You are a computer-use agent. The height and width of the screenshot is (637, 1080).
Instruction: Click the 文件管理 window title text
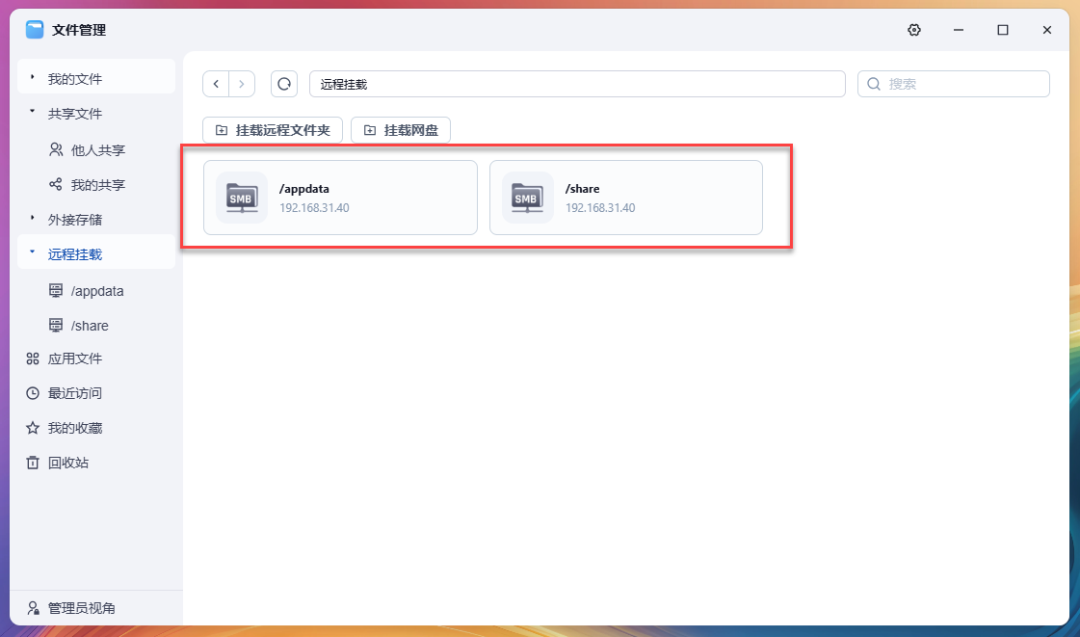click(79, 30)
